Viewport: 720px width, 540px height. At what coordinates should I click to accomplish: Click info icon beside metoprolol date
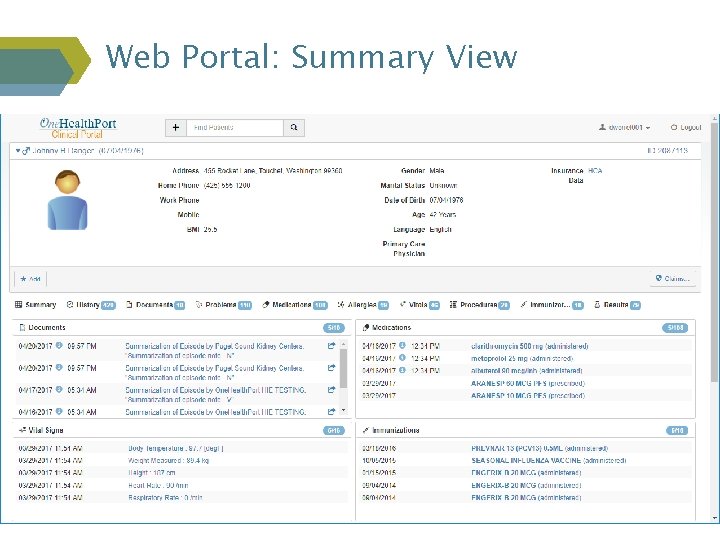(402, 358)
